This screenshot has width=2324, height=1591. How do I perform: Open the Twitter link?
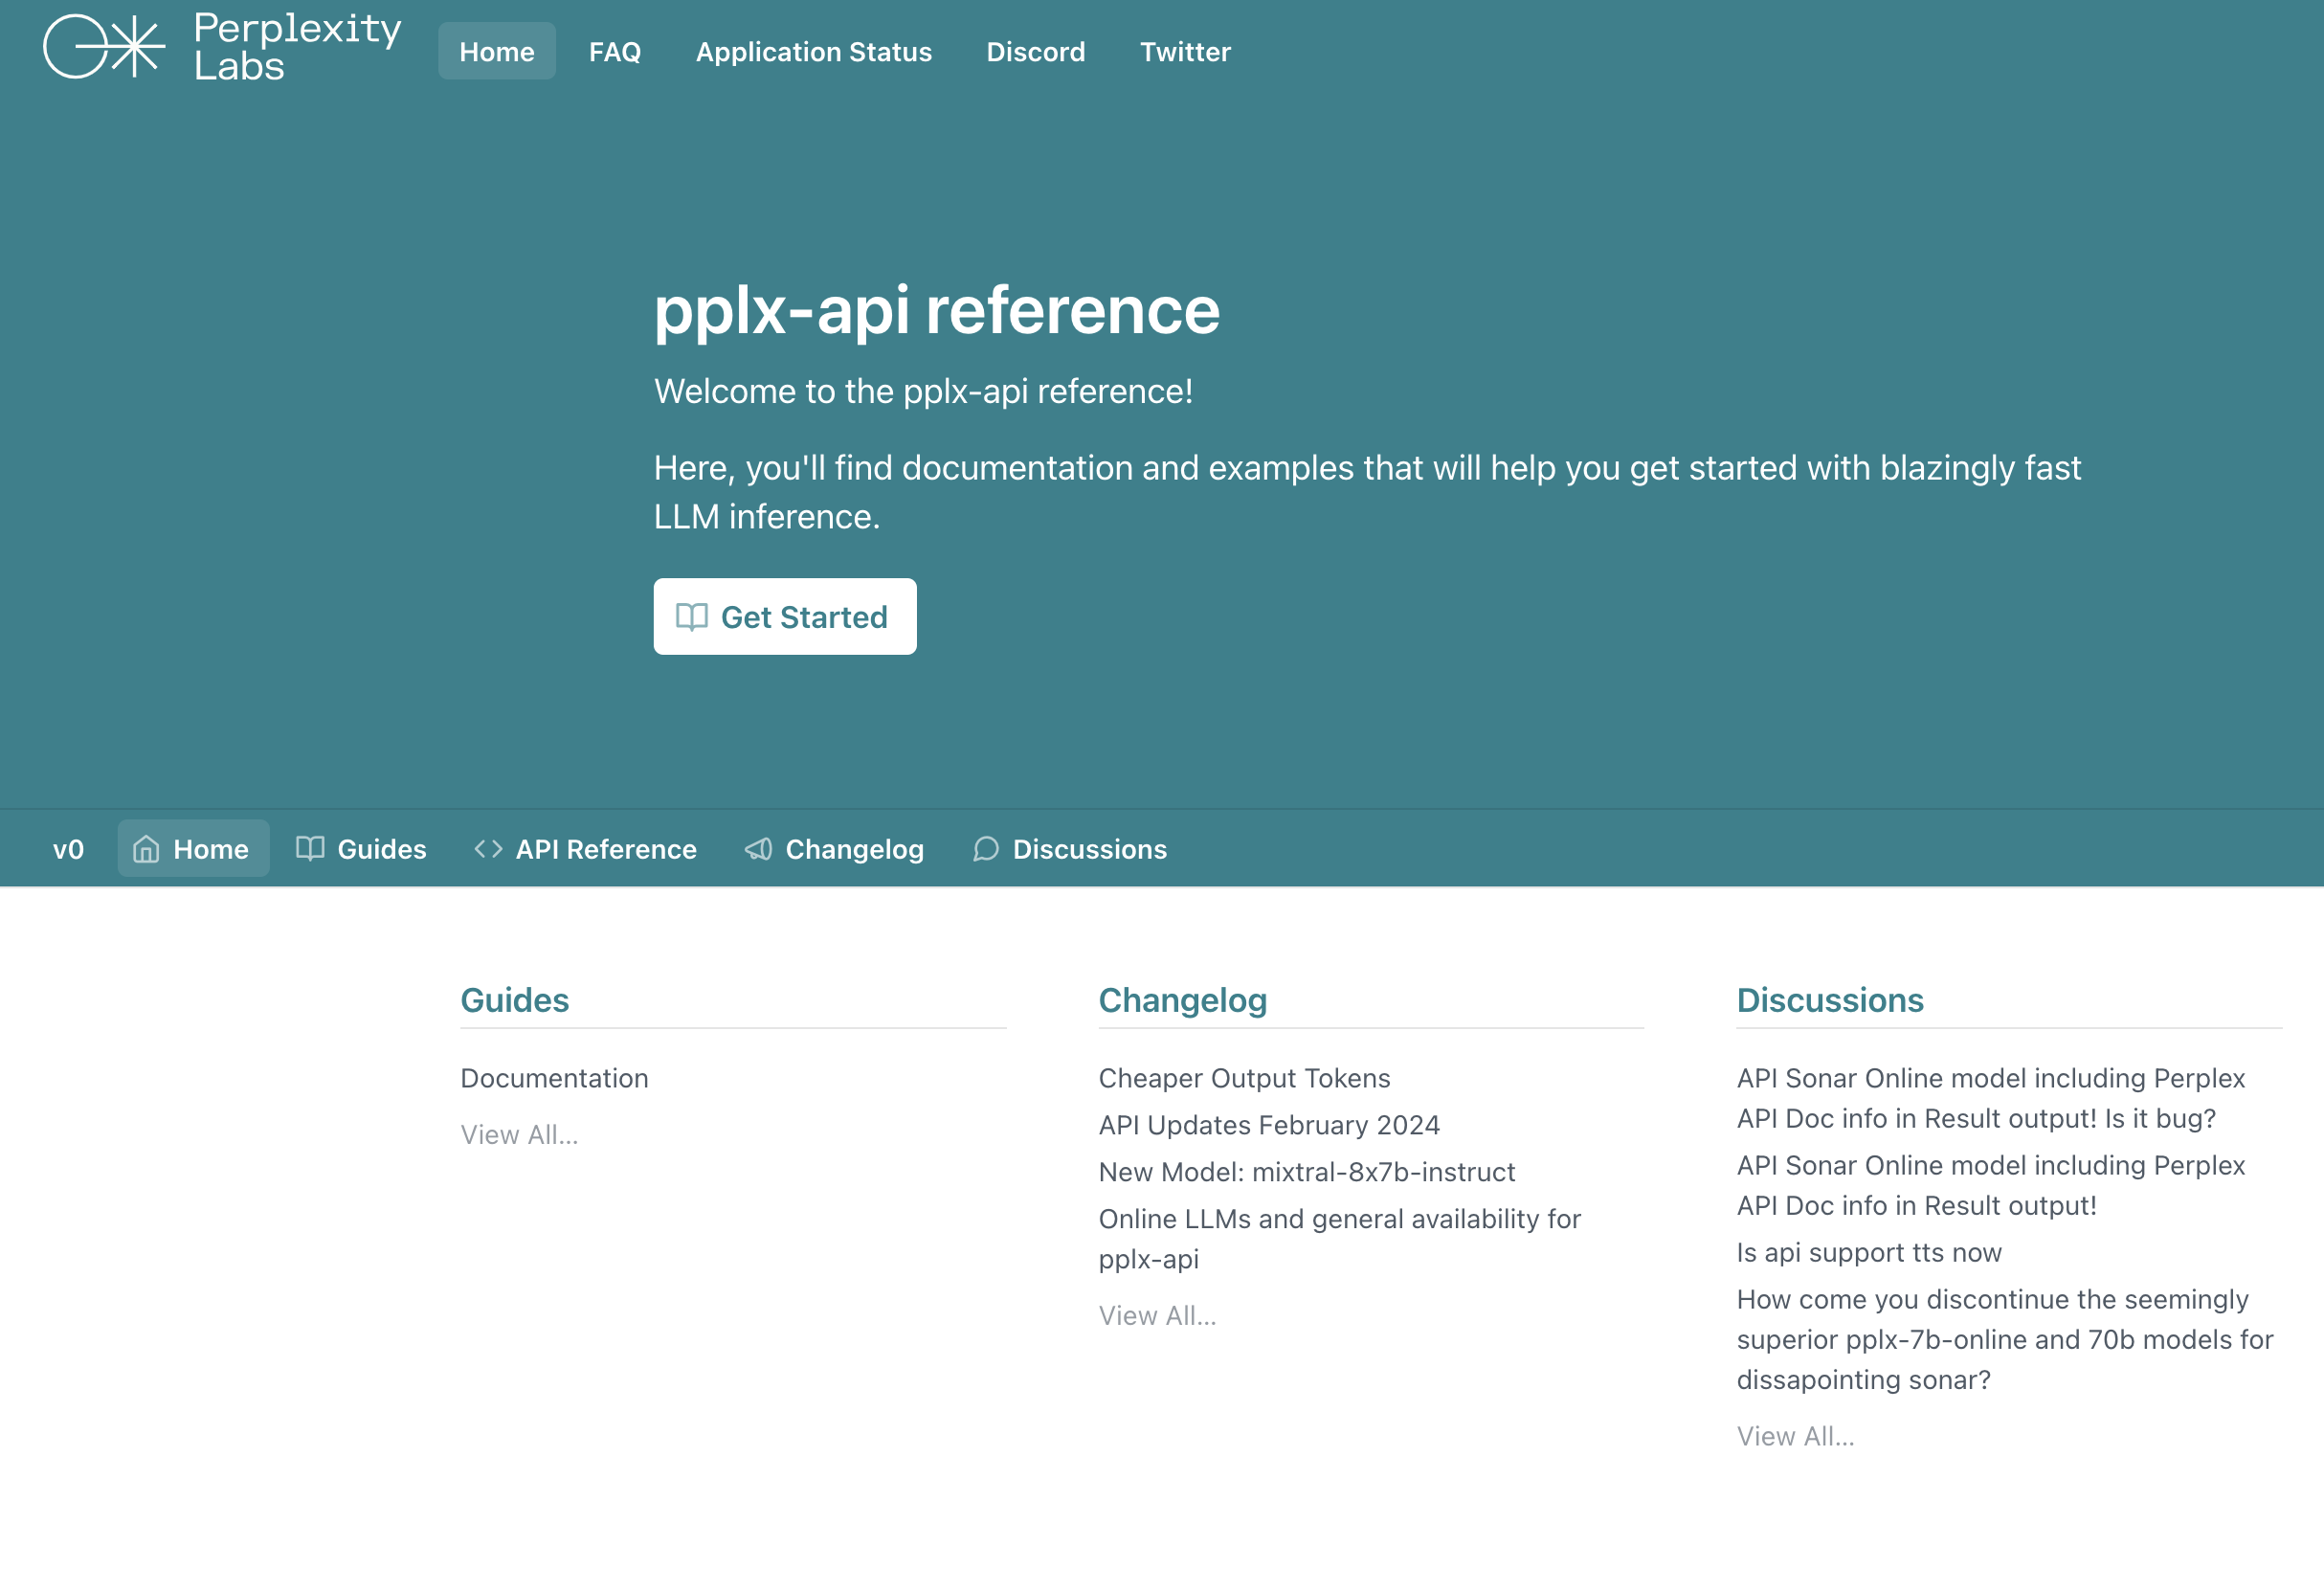[1185, 51]
